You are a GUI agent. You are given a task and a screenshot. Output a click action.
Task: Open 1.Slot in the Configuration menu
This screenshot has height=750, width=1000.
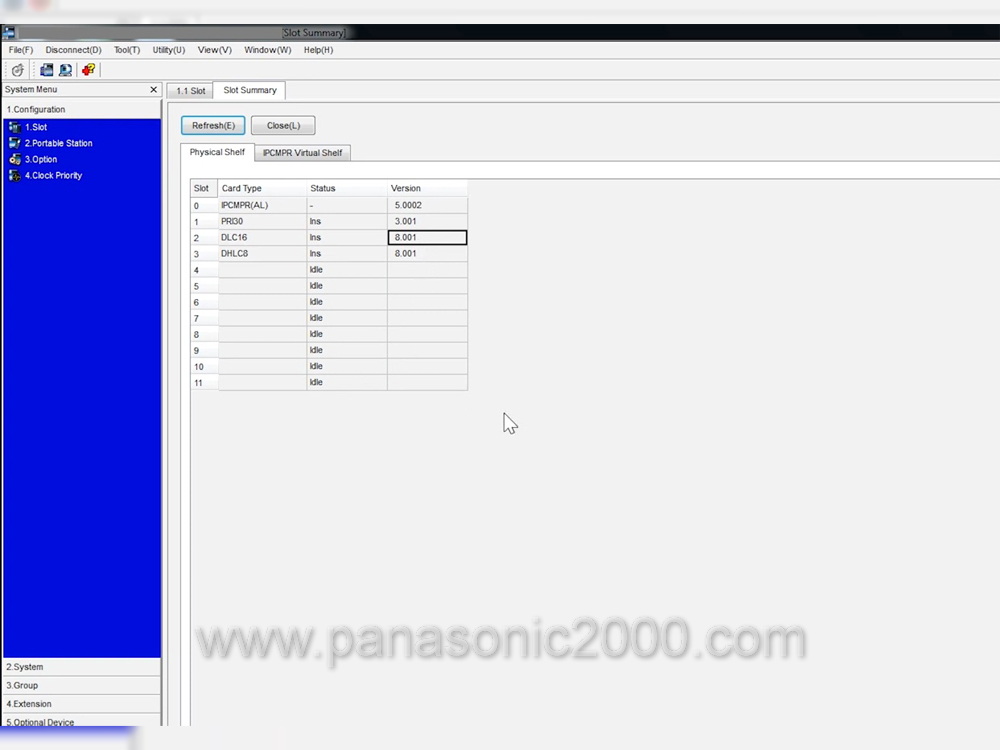point(36,127)
